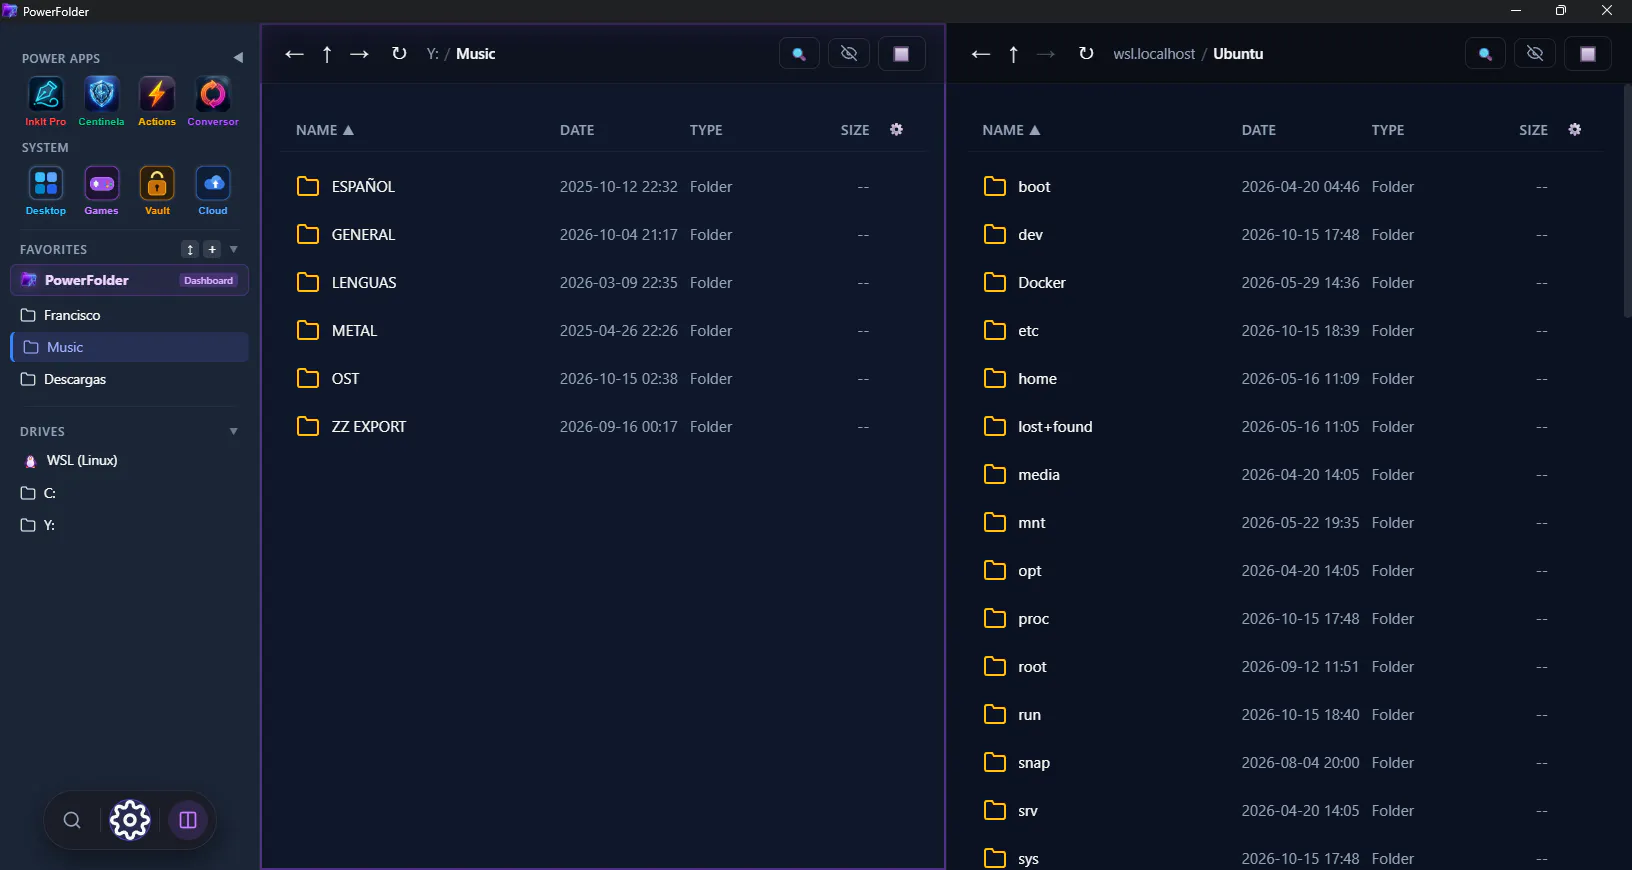Open the PowerFolder Dashboard favorite
The image size is (1632, 870).
pos(129,281)
